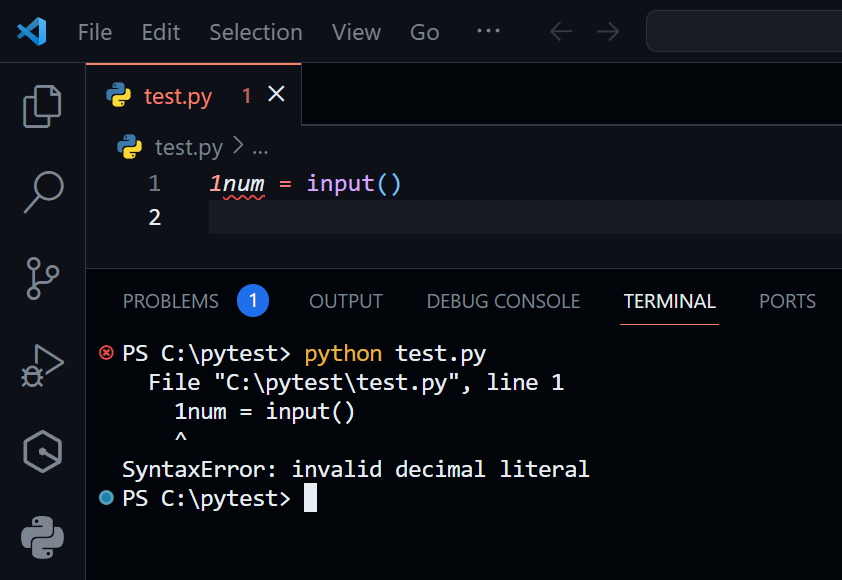The image size is (842, 580).
Task: Click the underlined 1num in editor
Action: point(237,184)
